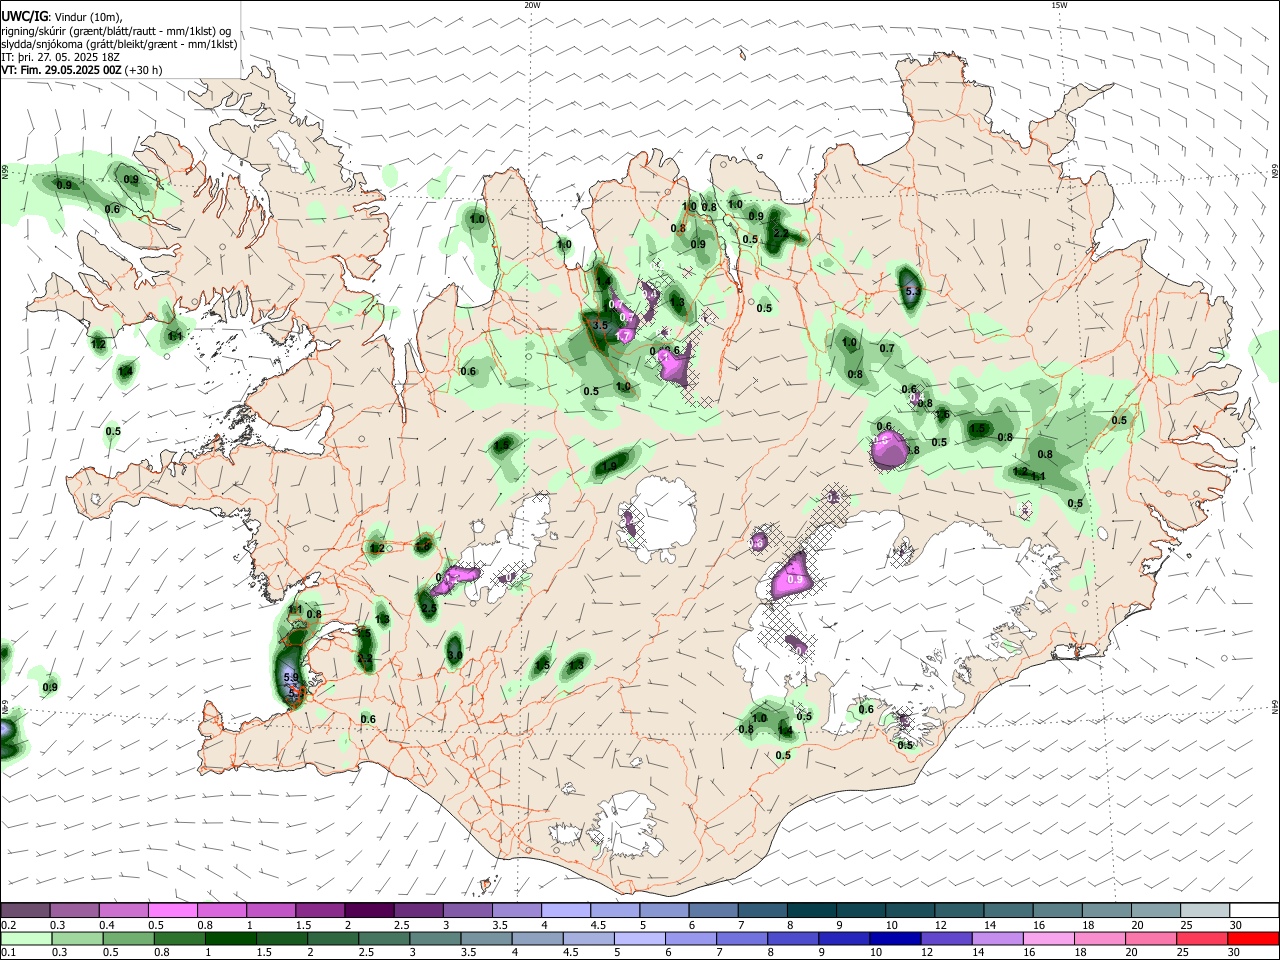Click the '0.1' label in the lower legend
Screen dimensions: 1280x960
click(x=9, y=953)
